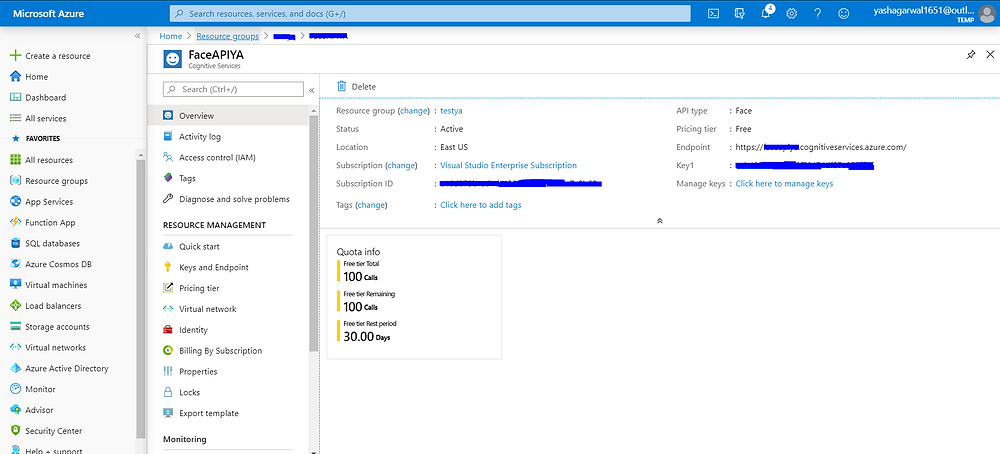1000x454 pixels.
Task: Click the testya resource group link
Action: point(452,111)
